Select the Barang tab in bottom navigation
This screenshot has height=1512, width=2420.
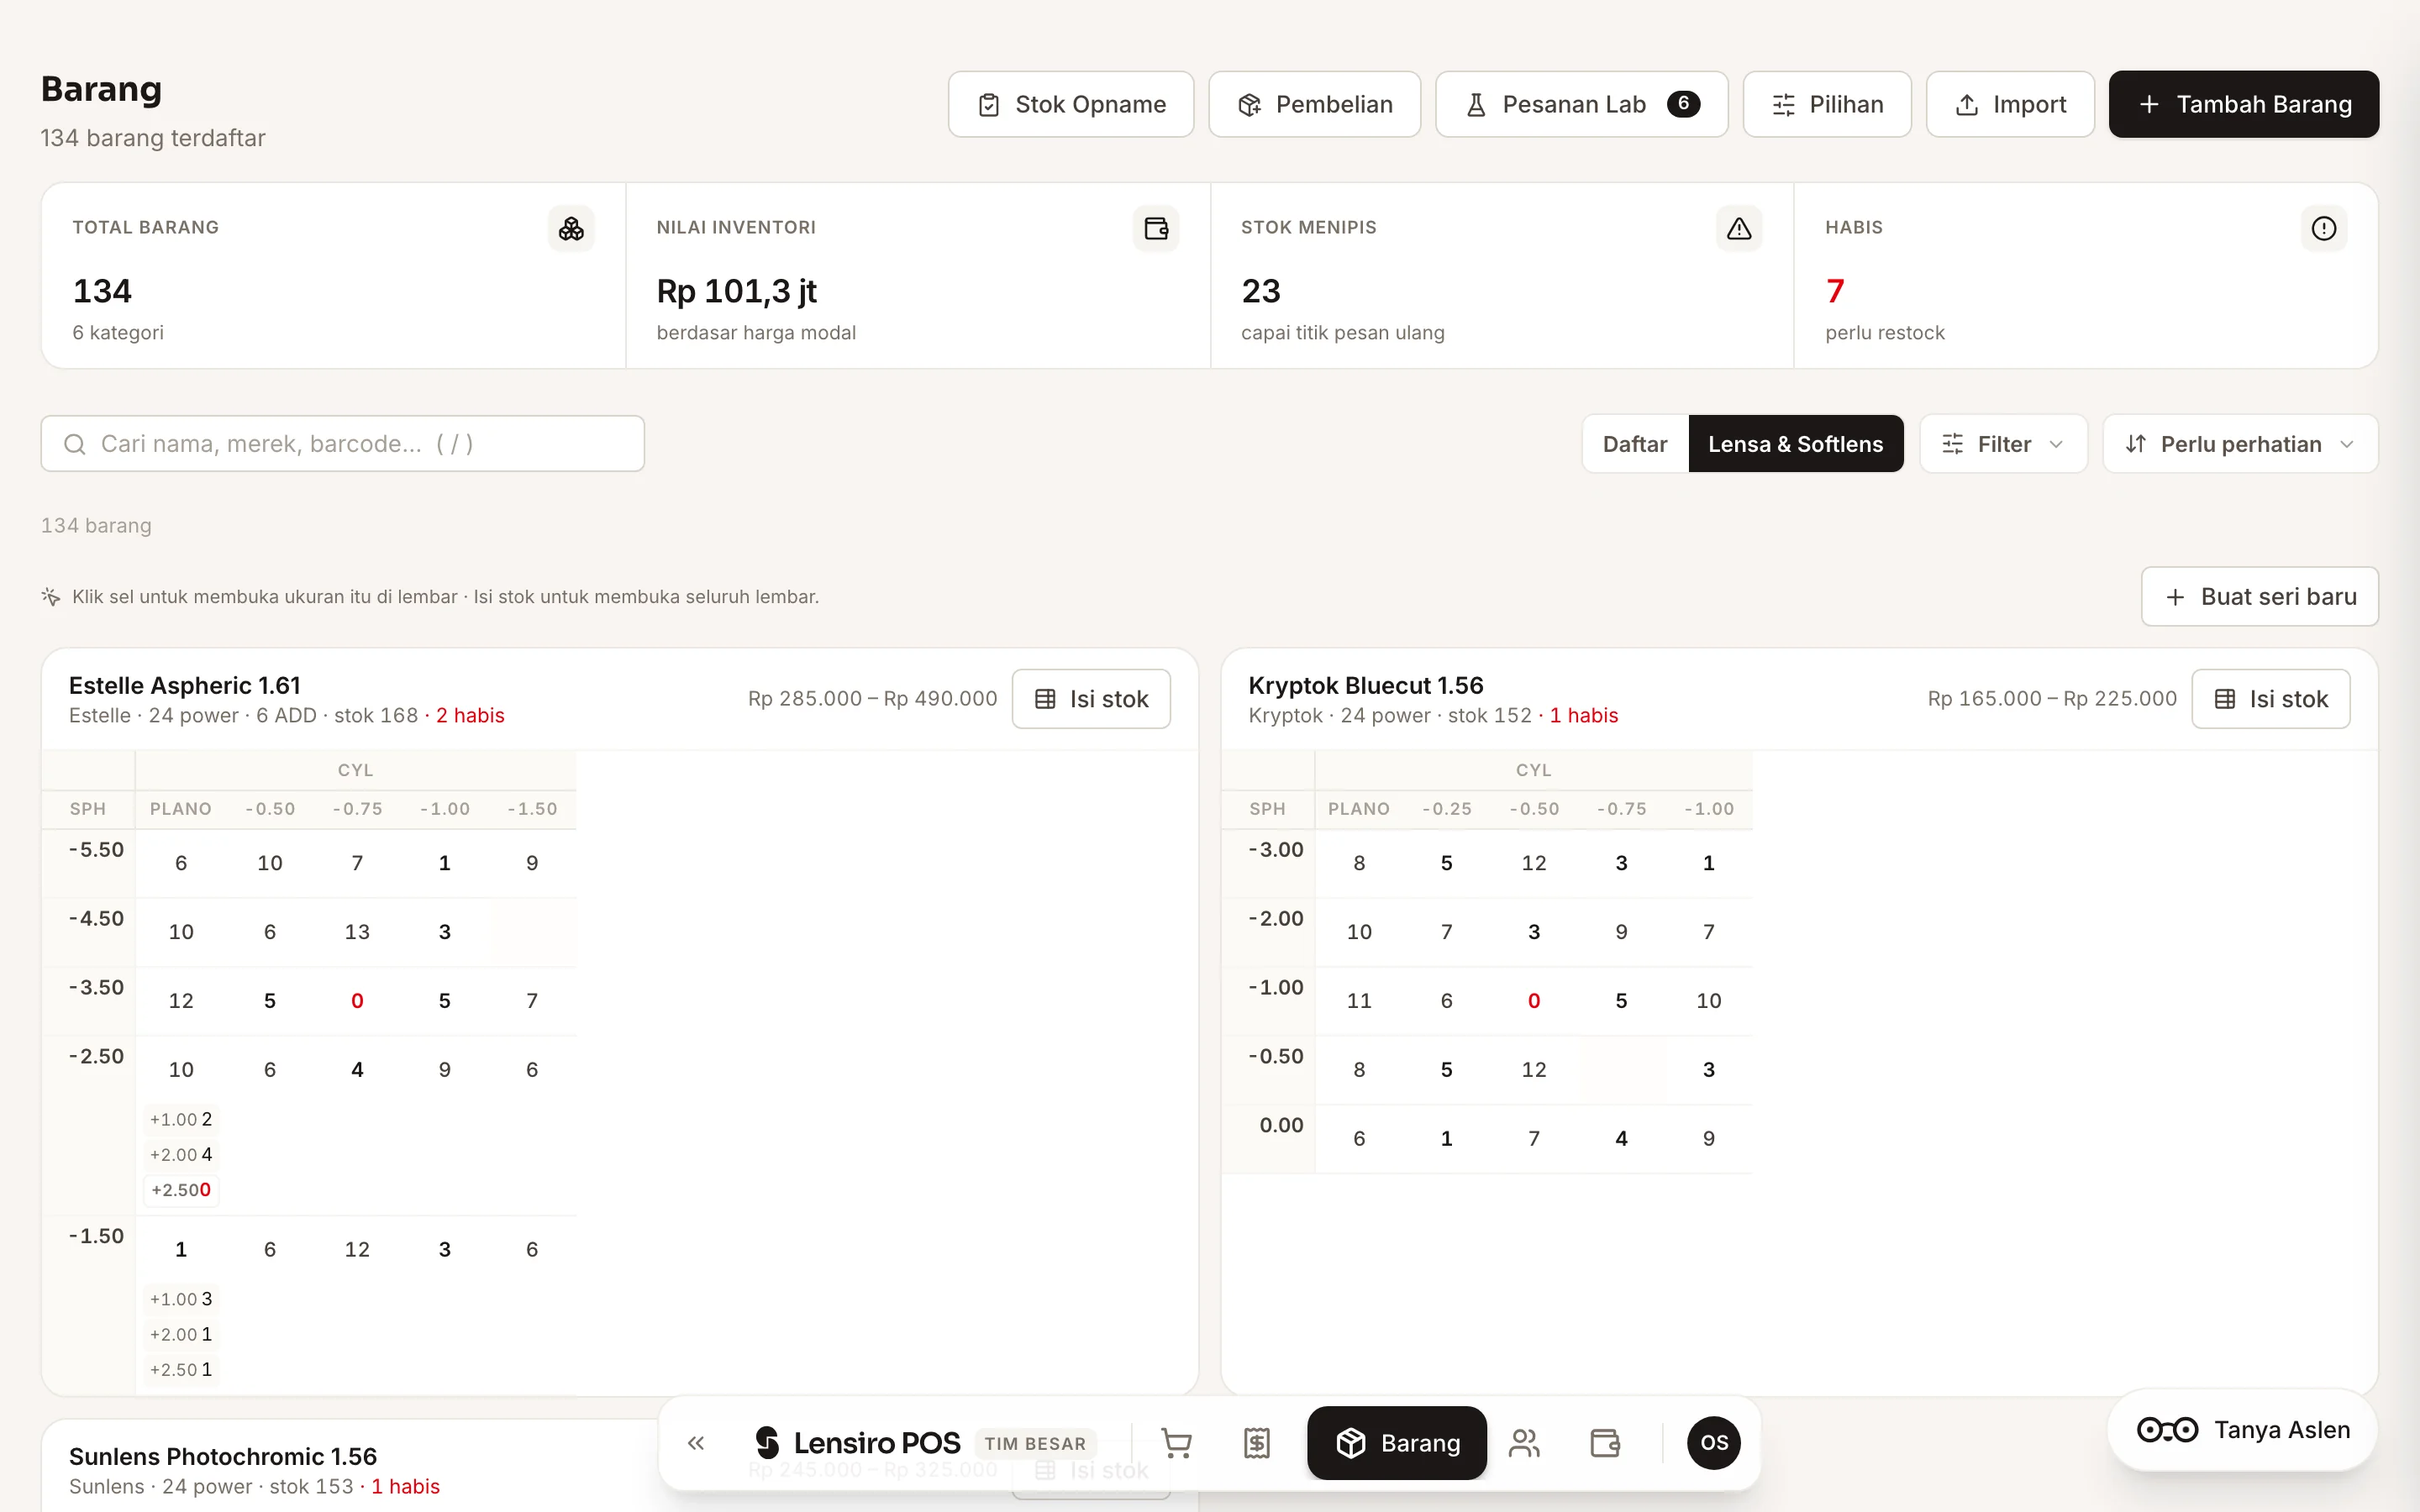click(x=1397, y=1443)
